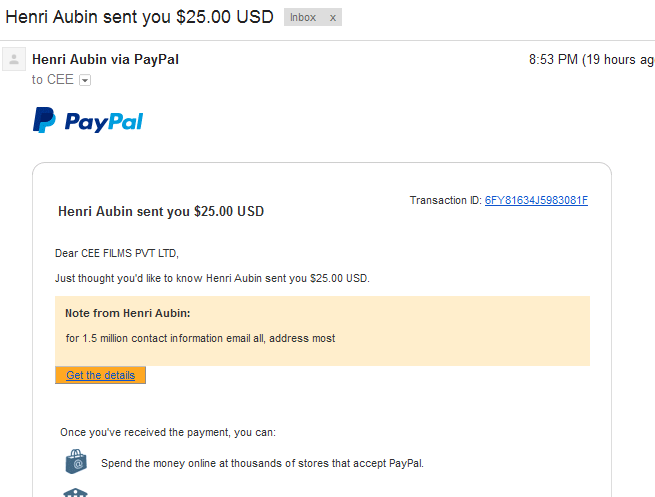Click sender name Henri Aubin via PayPal
655x497 pixels.
105,59
